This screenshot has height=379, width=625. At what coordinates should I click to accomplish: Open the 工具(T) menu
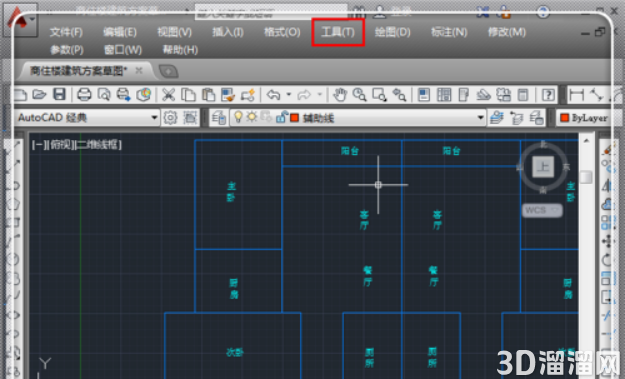(338, 32)
